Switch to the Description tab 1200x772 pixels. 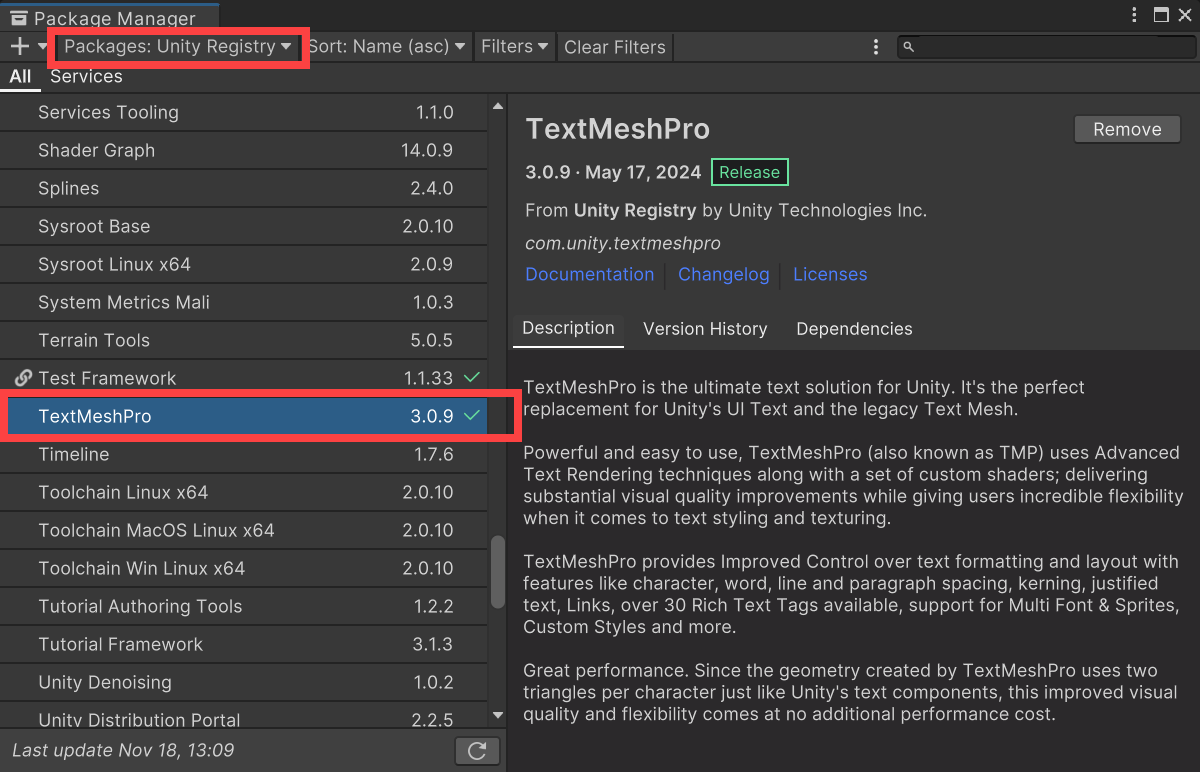coord(568,329)
